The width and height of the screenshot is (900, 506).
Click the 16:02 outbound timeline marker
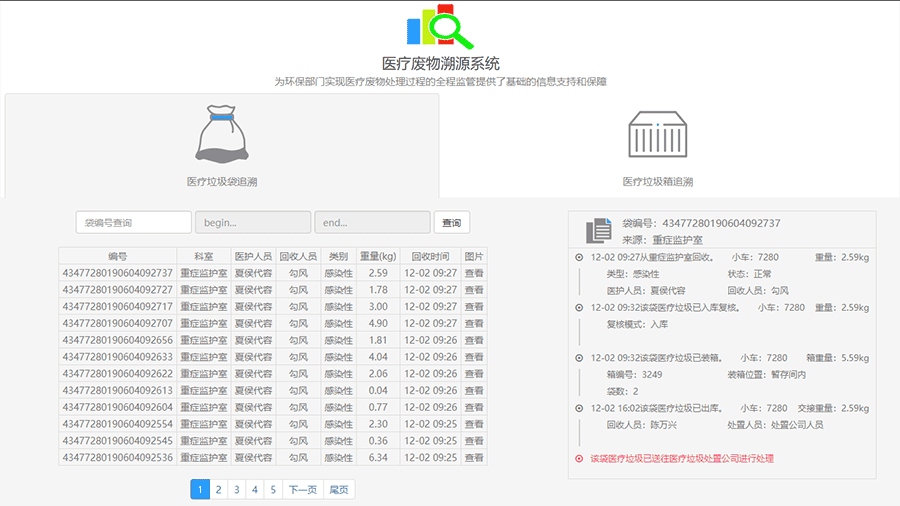point(579,408)
